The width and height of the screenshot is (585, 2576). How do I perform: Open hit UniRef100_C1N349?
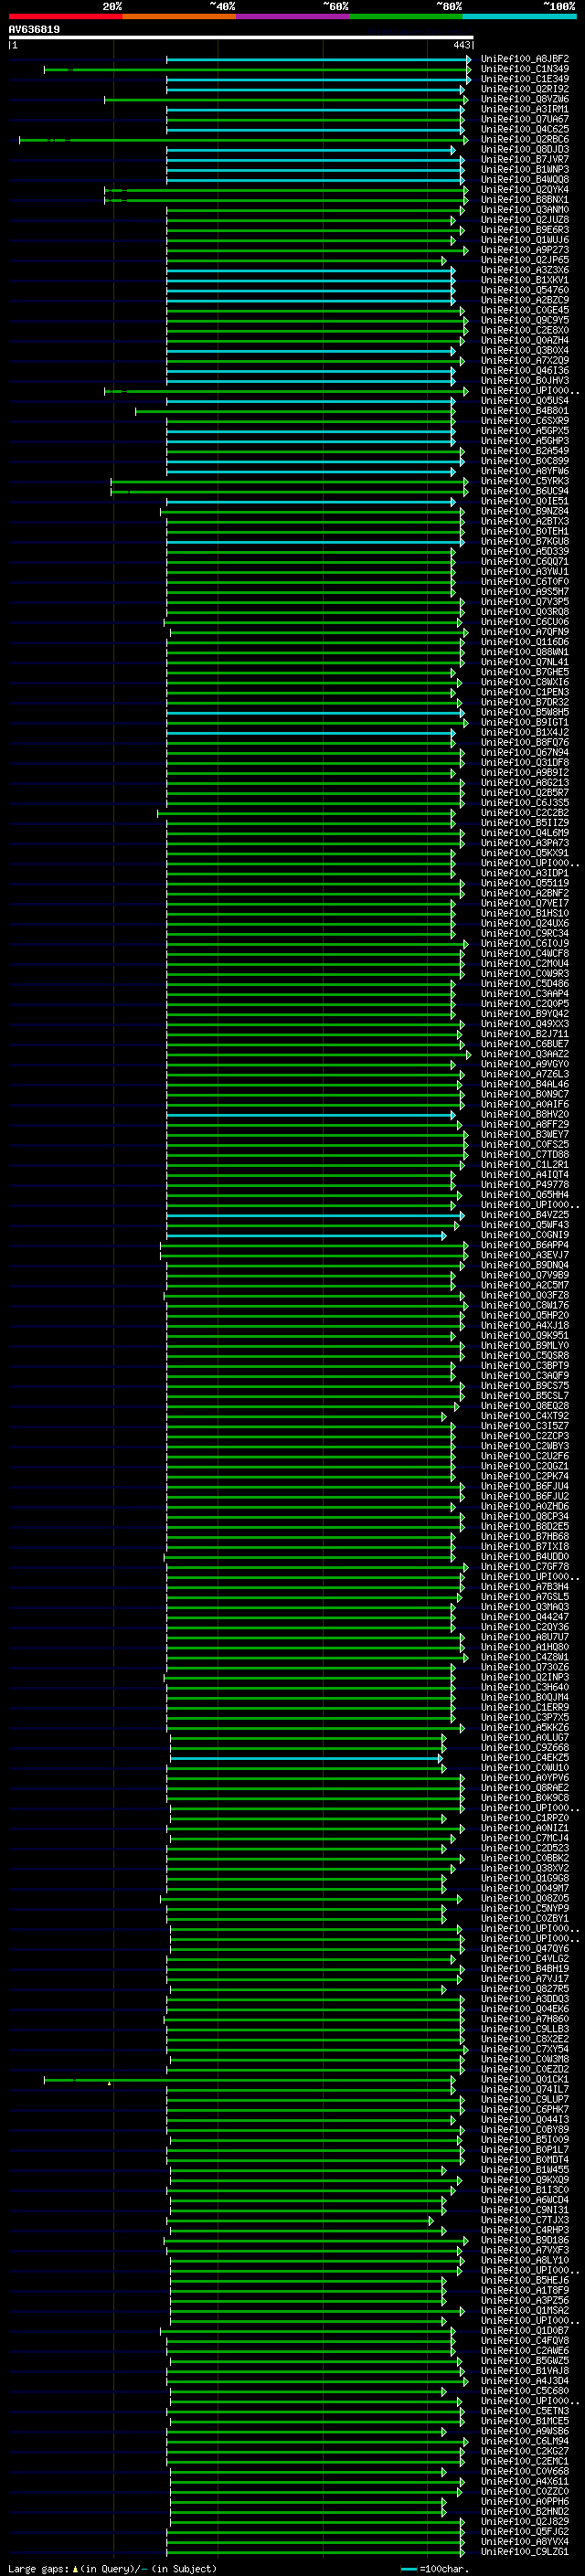click(524, 69)
